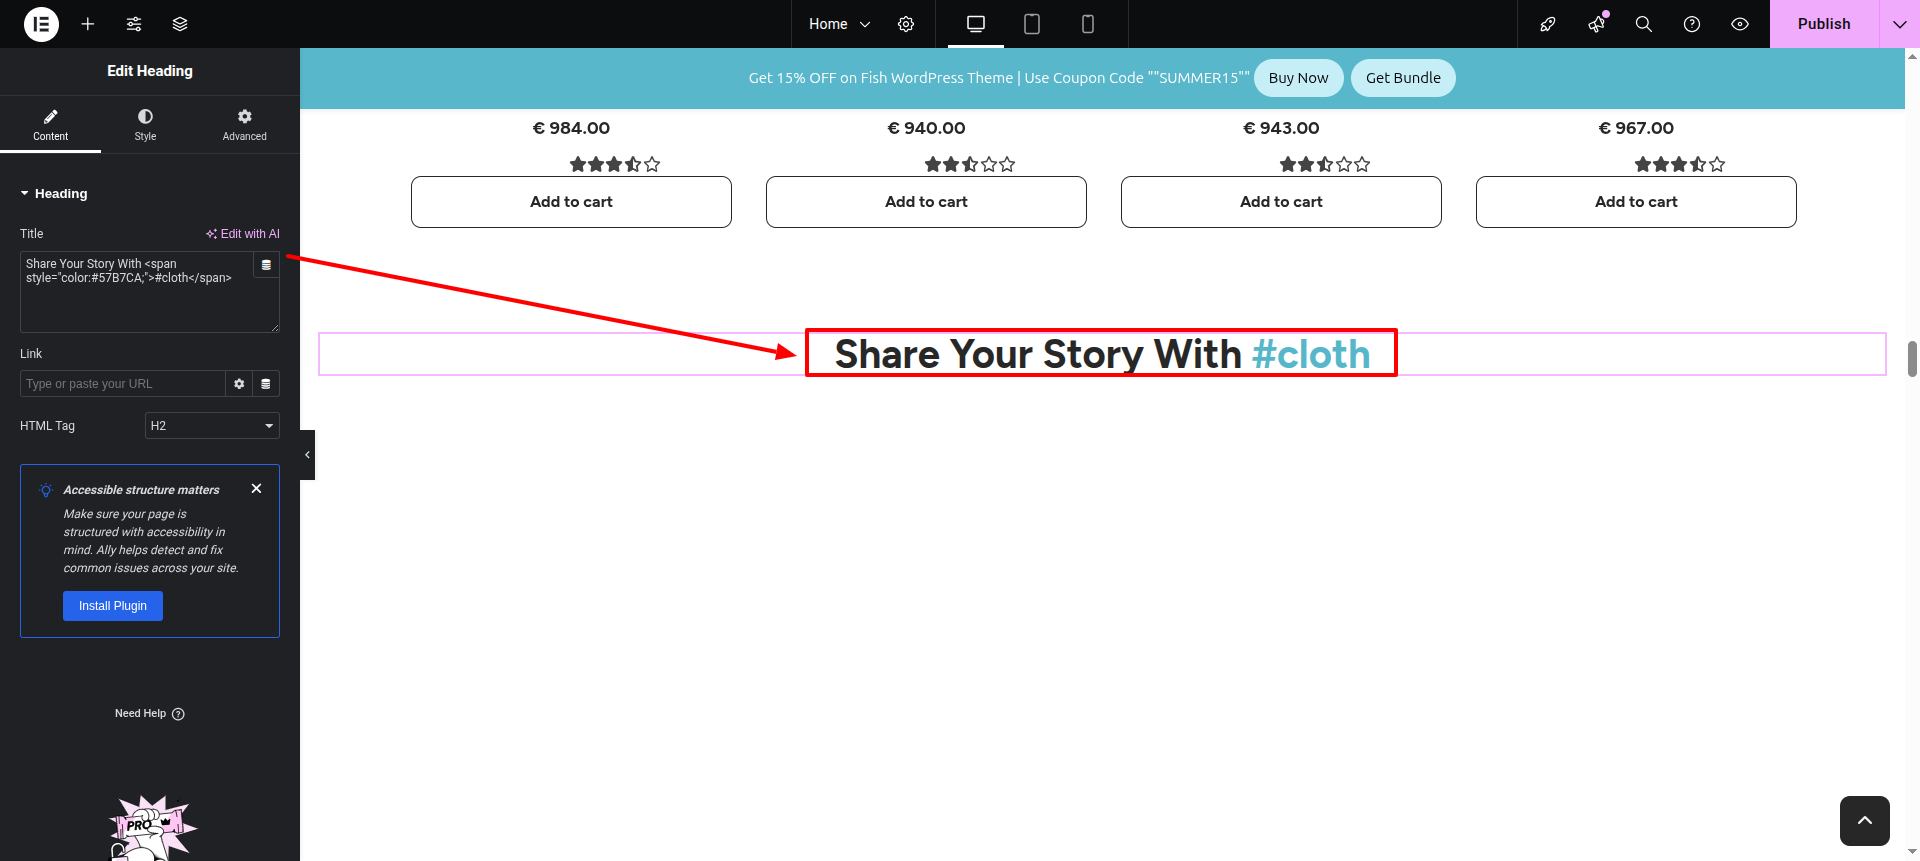Open the Finder search icon
This screenshot has height=861, width=1920.
click(1643, 24)
